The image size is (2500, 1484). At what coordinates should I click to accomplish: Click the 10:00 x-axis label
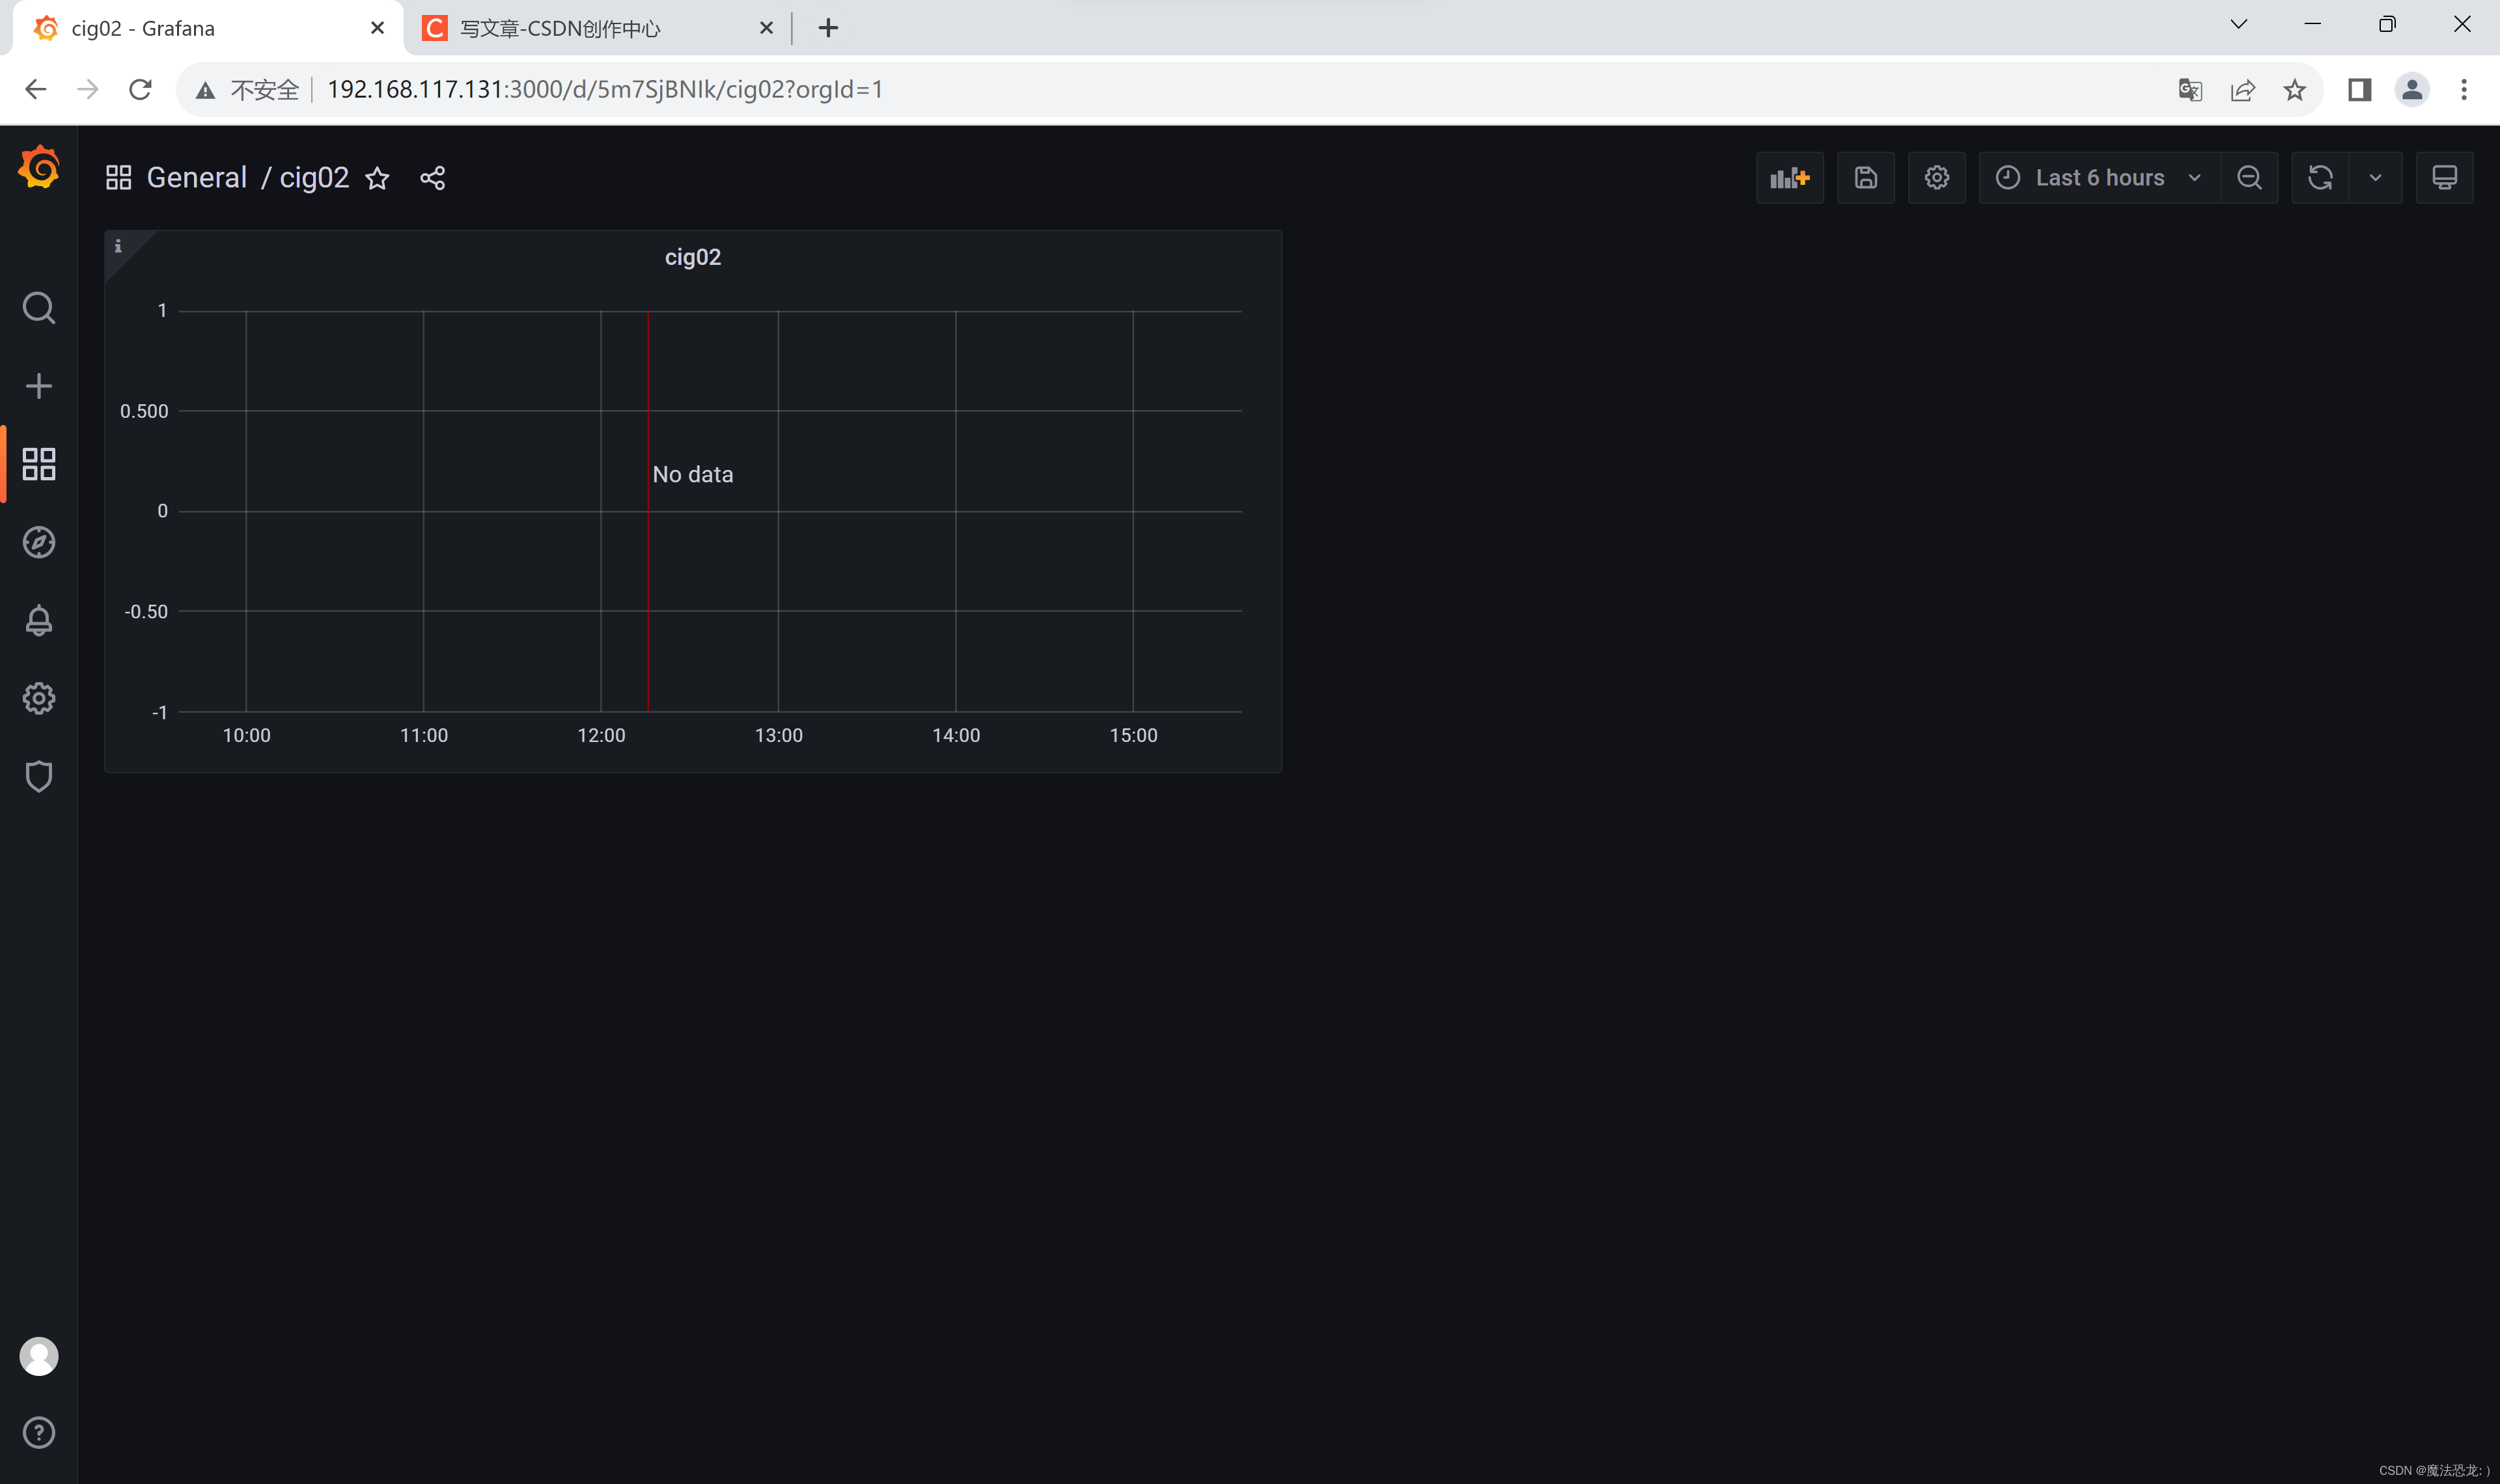tap(246, 736)
